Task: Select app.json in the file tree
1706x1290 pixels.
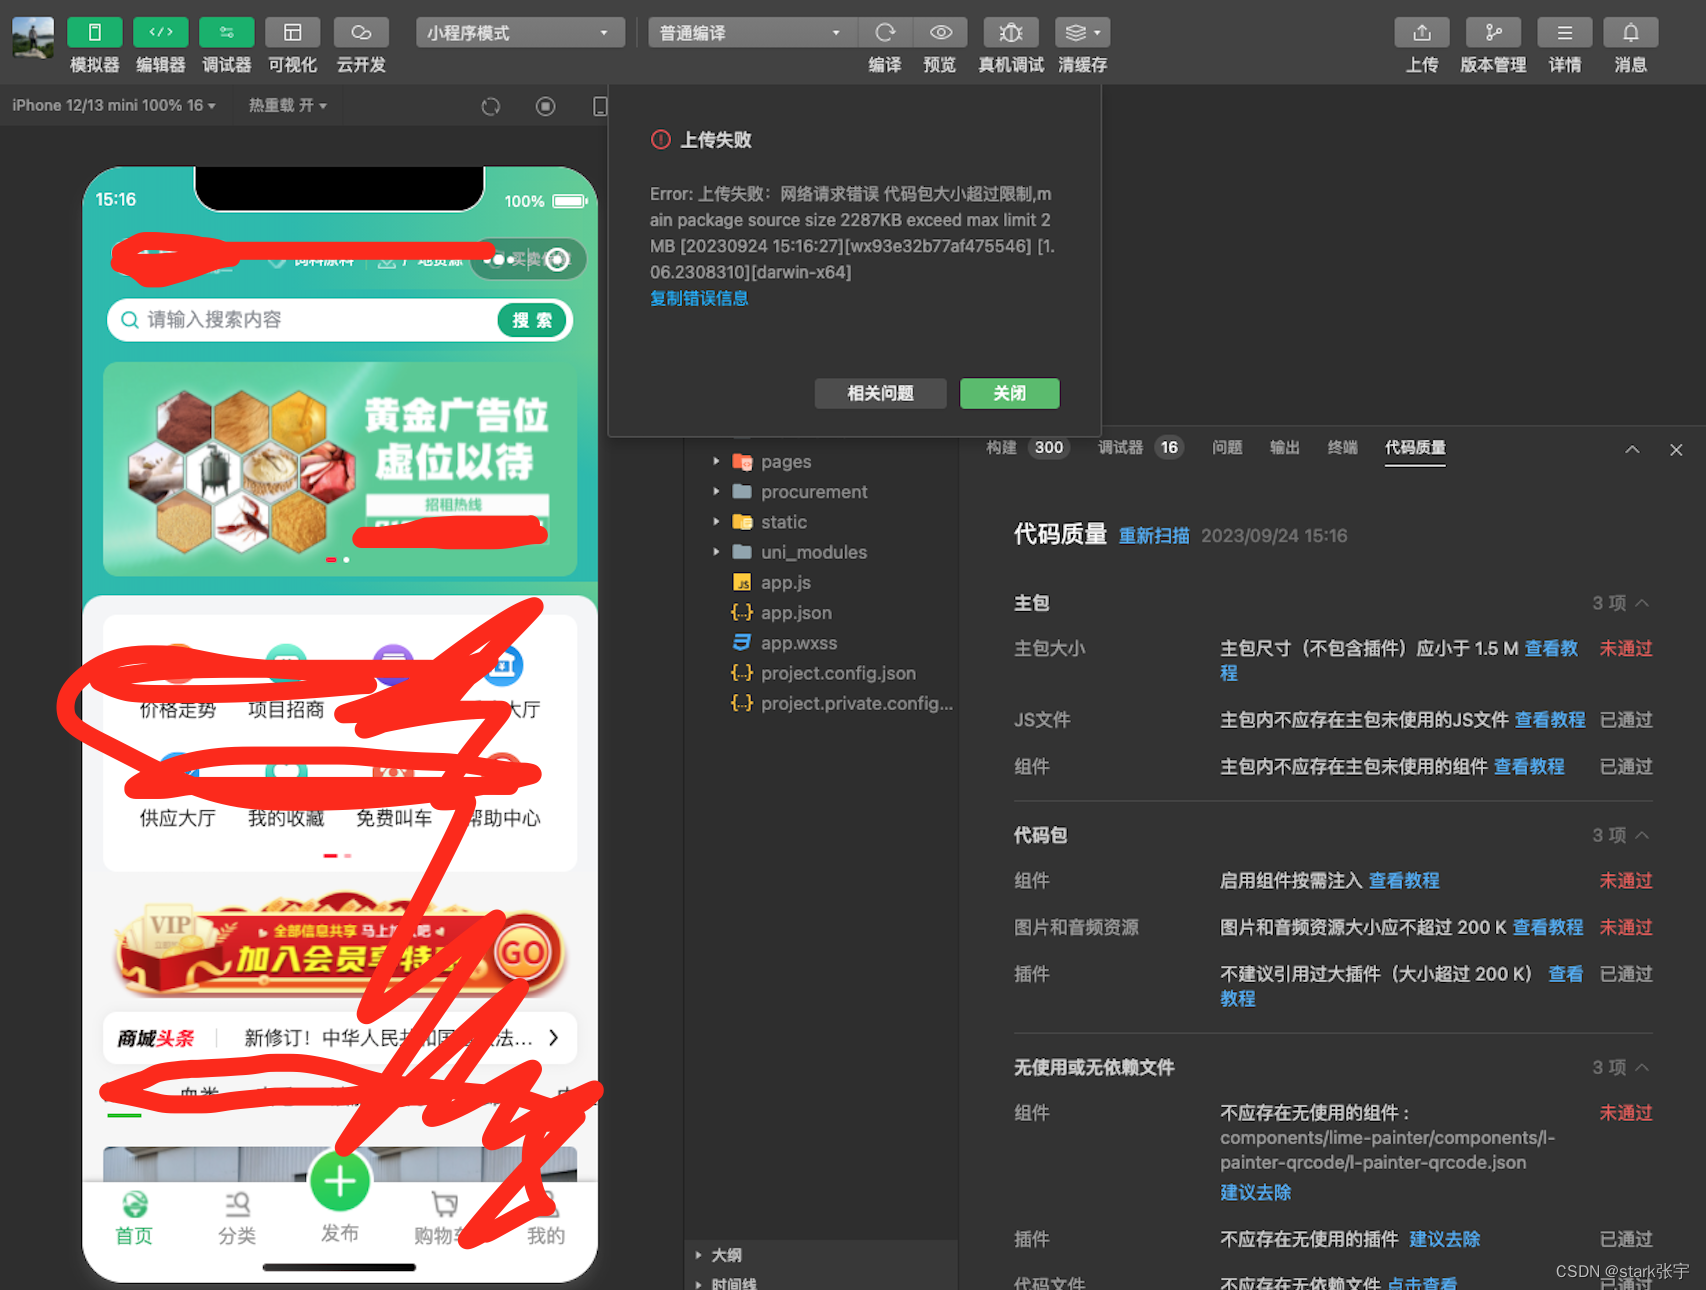Action: tap(795, 612)
